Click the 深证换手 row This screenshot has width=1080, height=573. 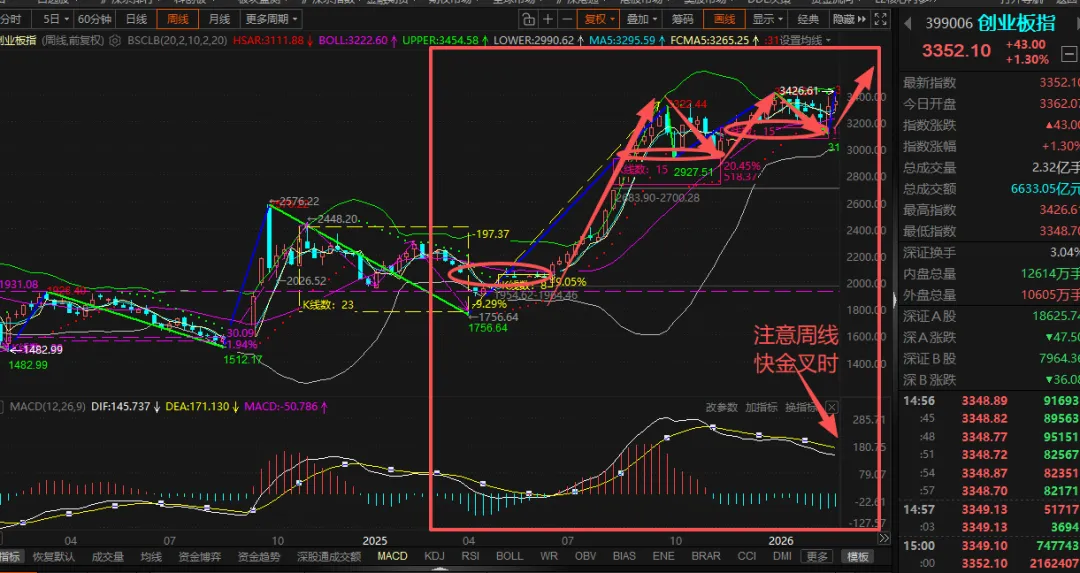tap(990, 252)
